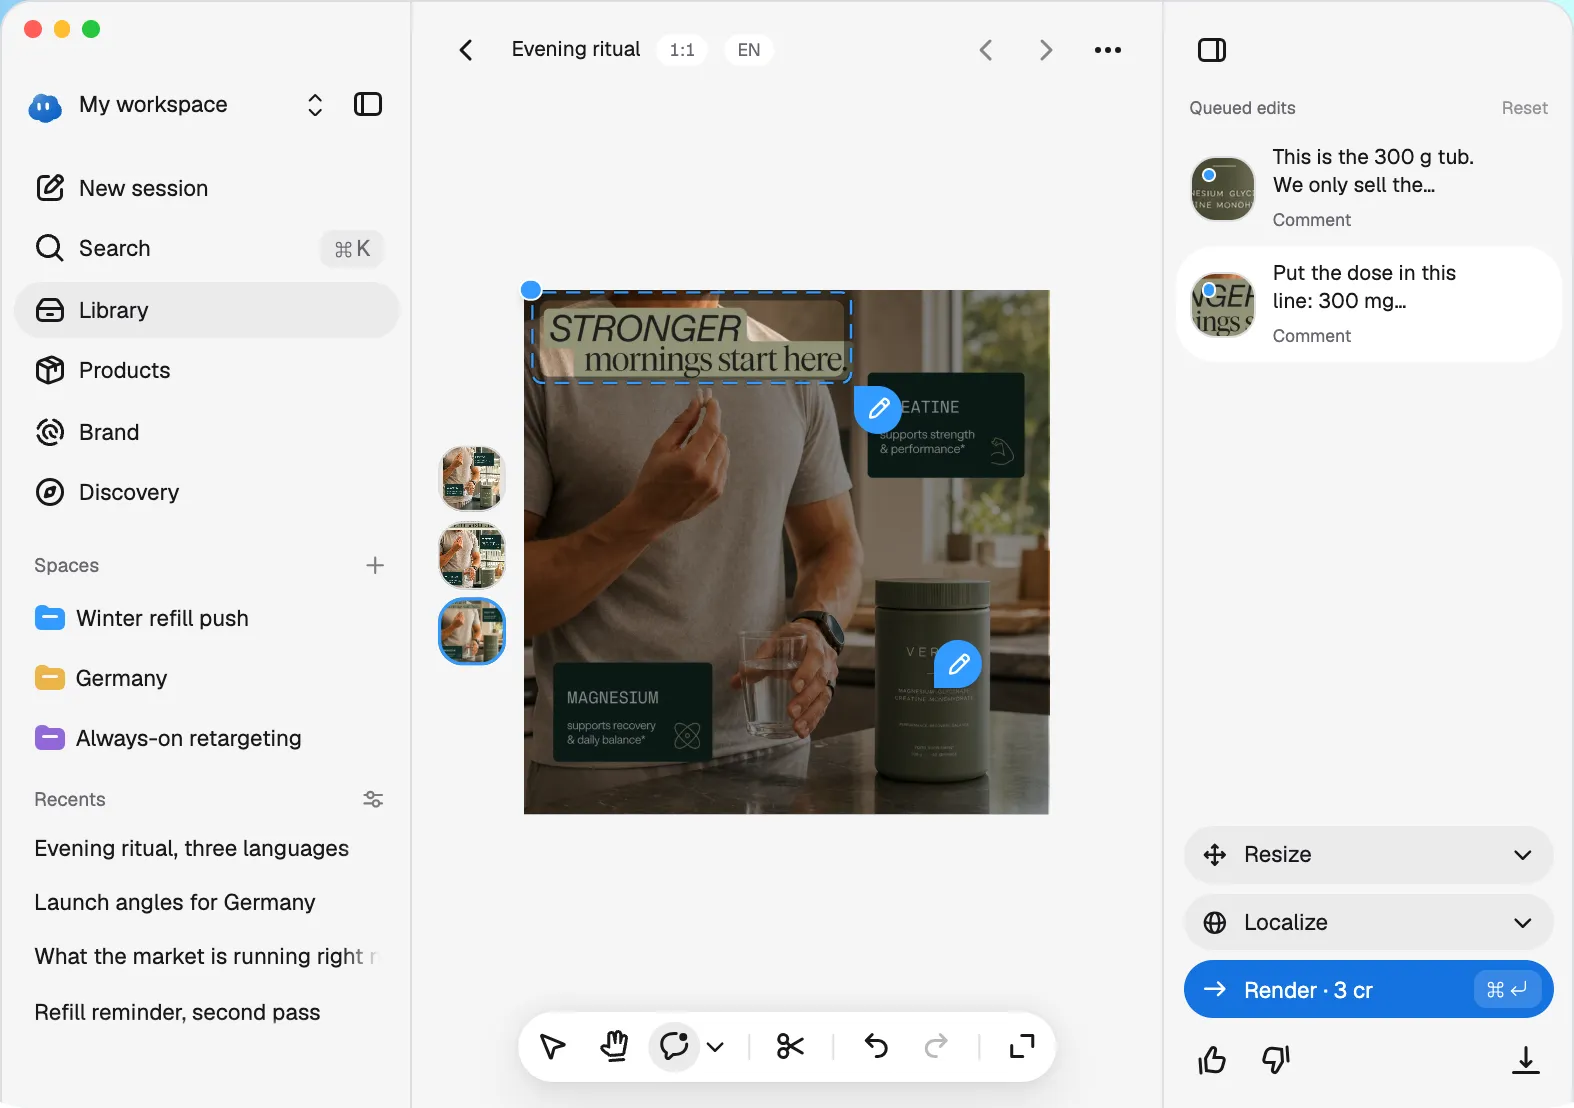Open the Discovery section
This screenshot has height=1108, width=1574.
(207, 492)
